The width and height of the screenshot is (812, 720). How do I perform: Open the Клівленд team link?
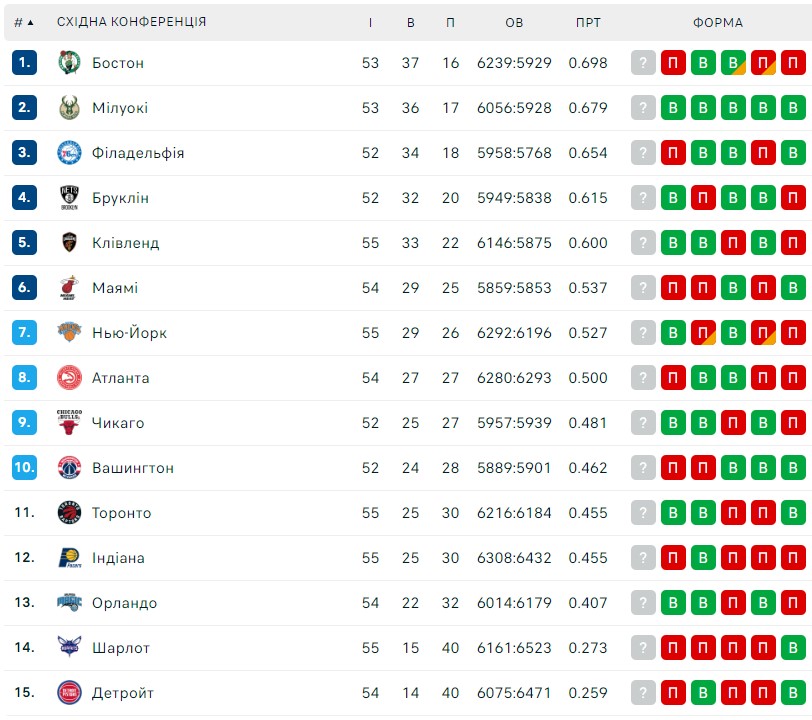126,243
